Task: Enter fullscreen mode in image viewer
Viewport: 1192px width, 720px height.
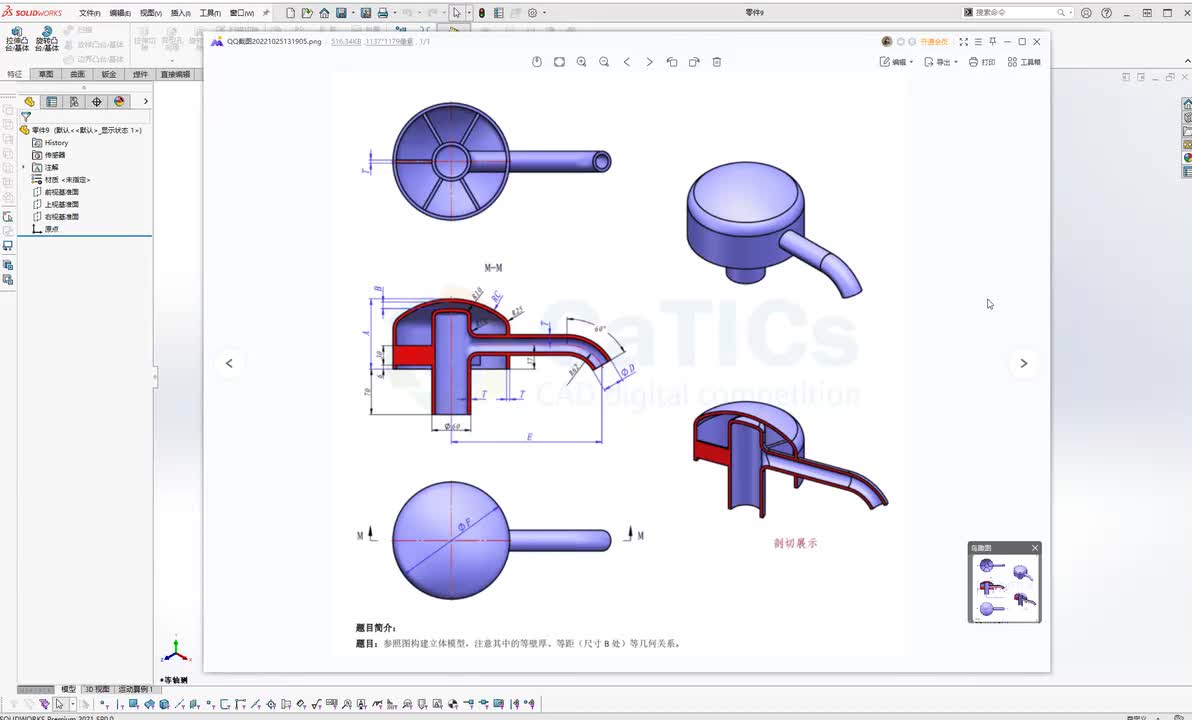Action: click(963, 42)
